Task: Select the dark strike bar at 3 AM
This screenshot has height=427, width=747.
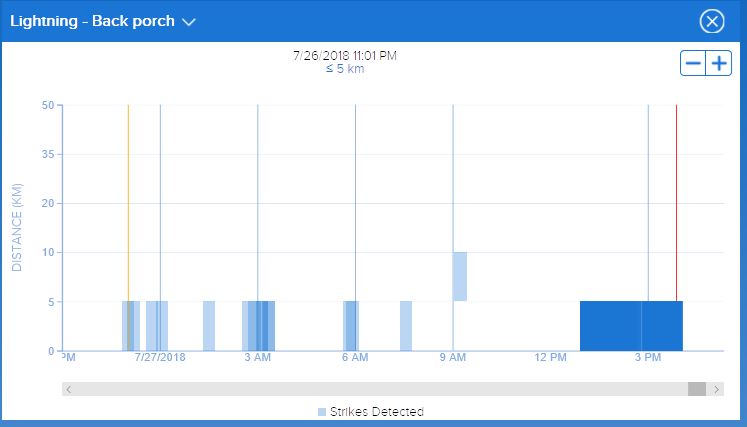Action: [262, 326]
